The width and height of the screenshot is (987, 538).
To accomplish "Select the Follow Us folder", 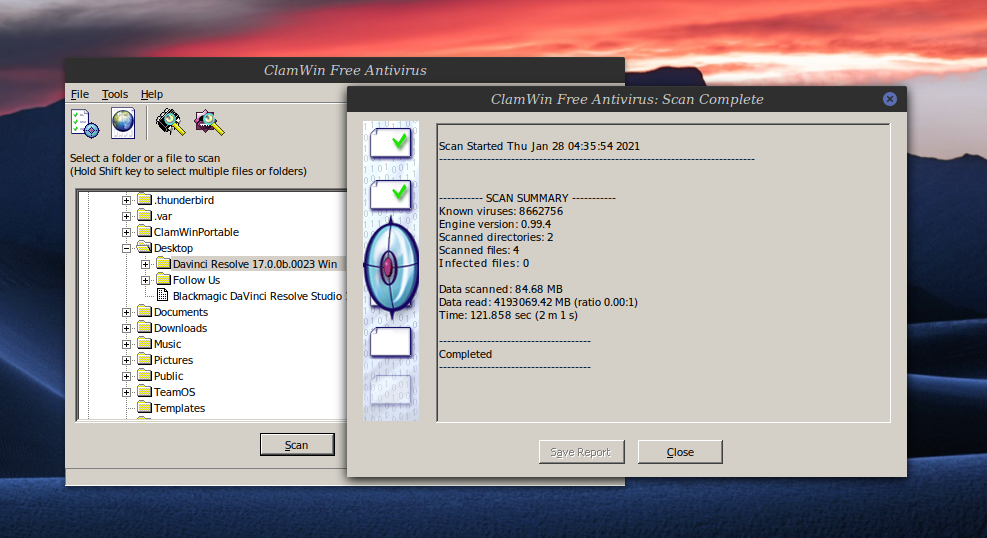I will pos(196,280).
